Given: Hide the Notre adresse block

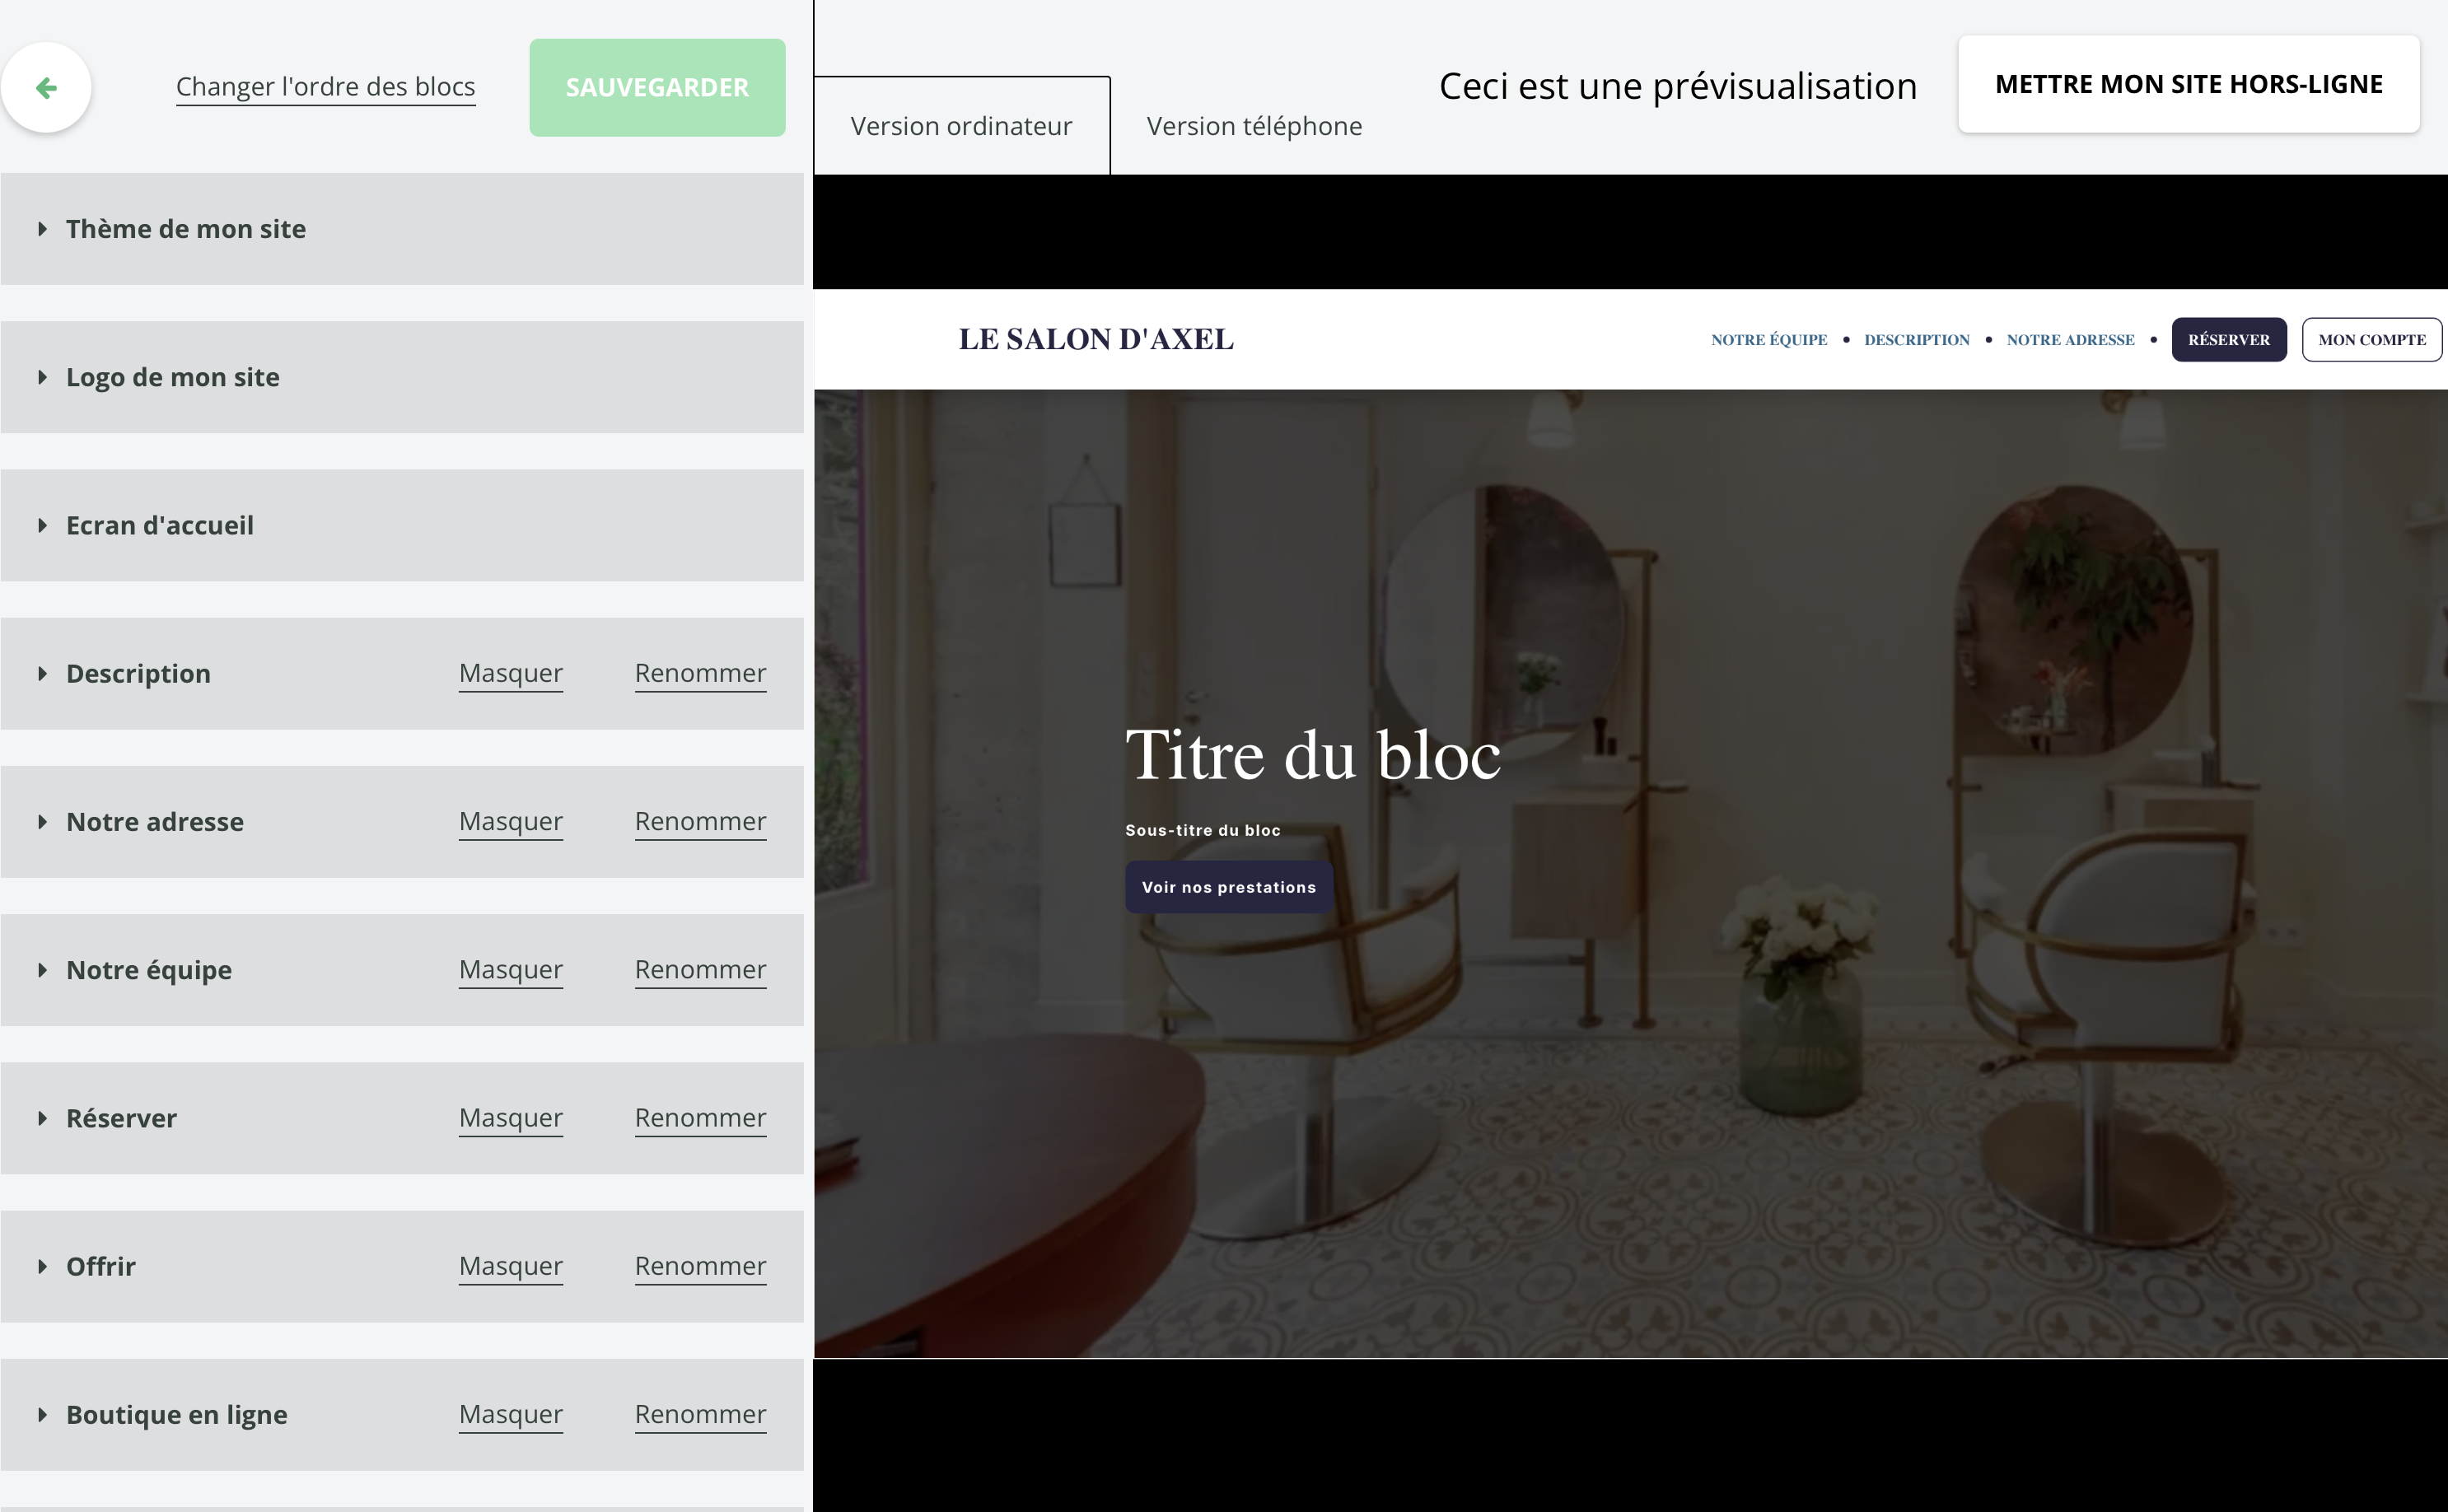Looking at the screenshot, I should 511,821.
